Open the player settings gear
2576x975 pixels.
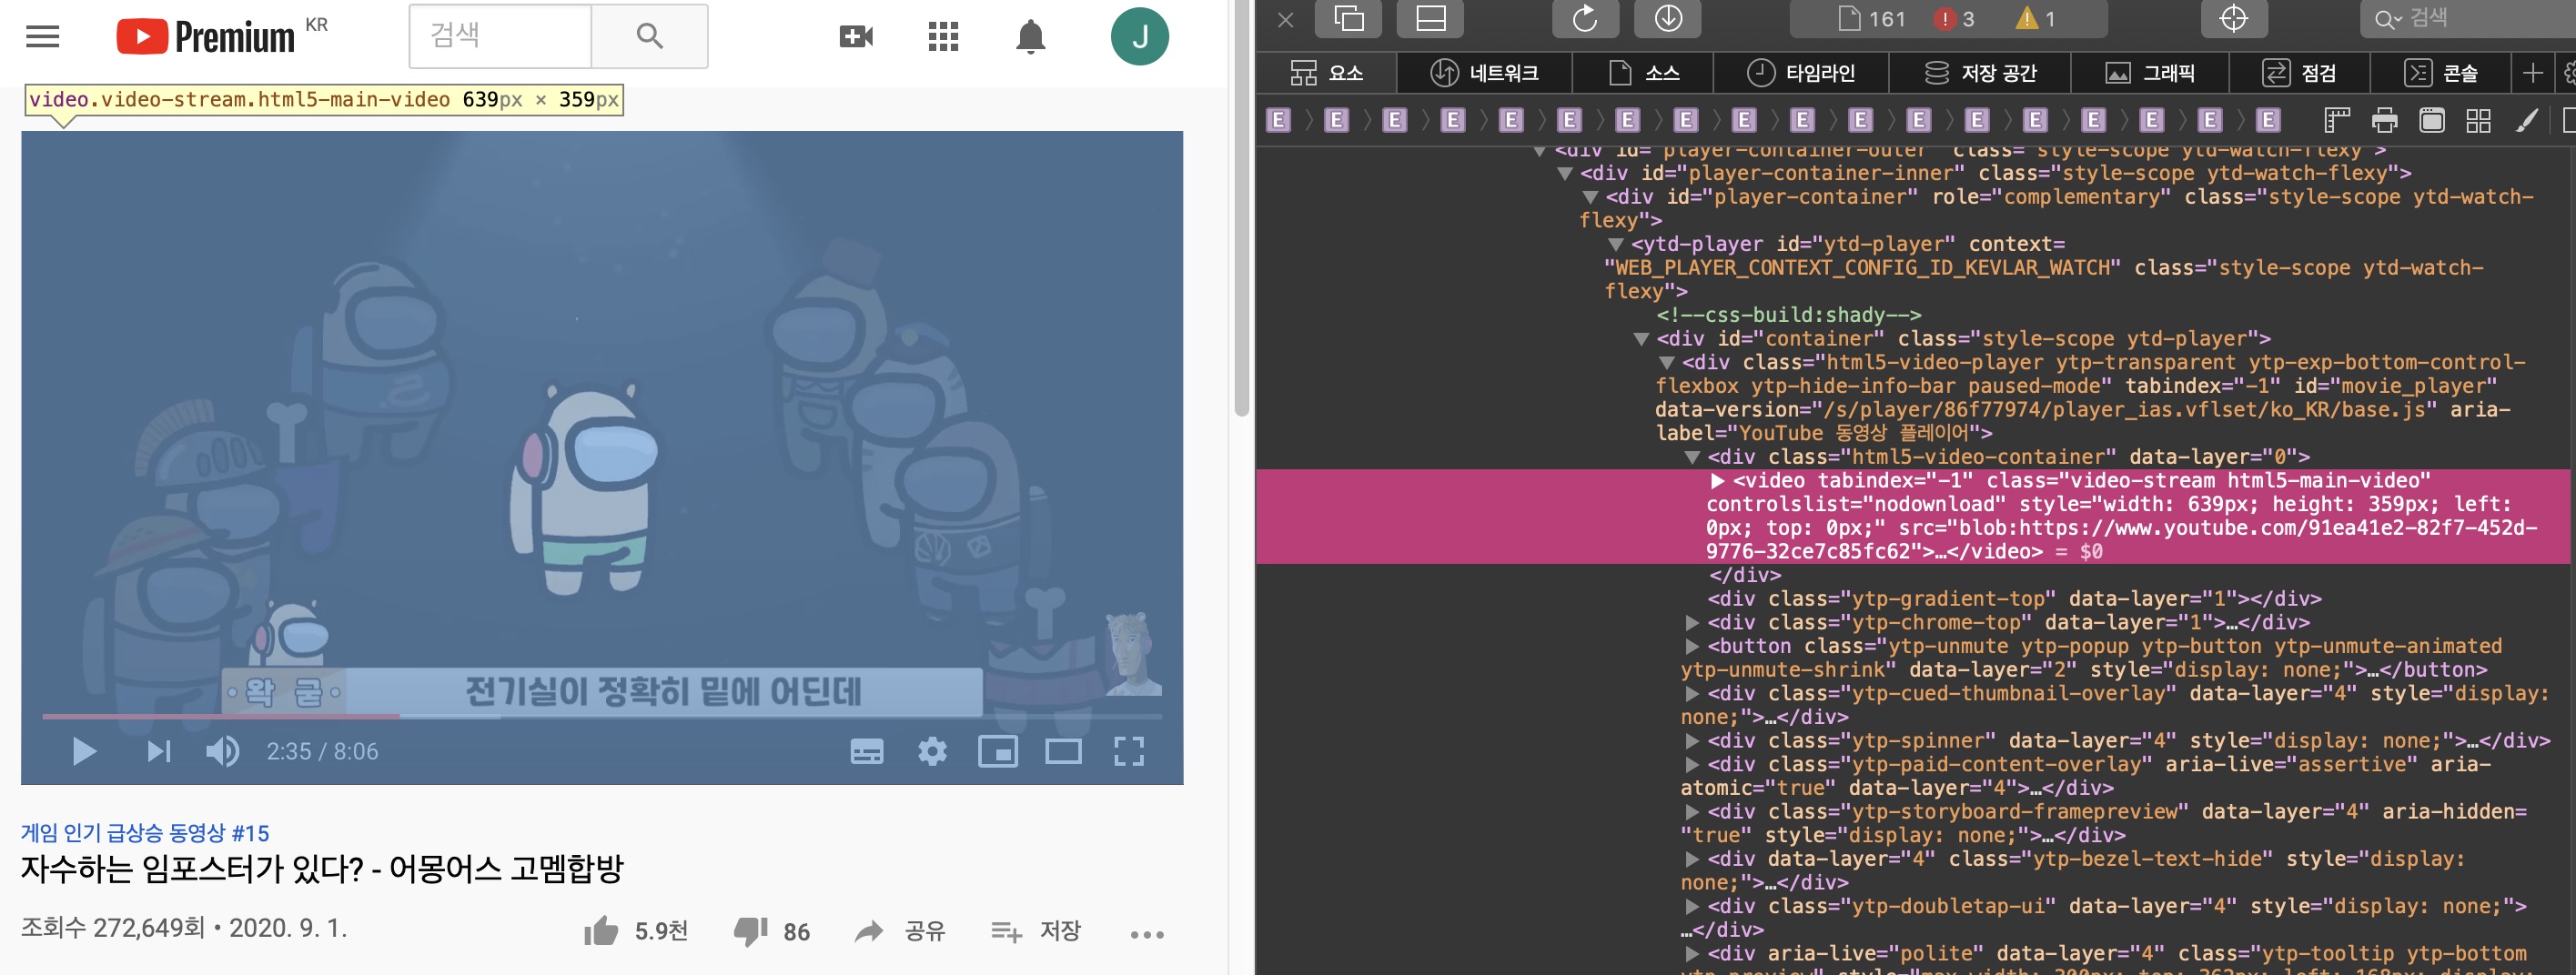(932, 751)
